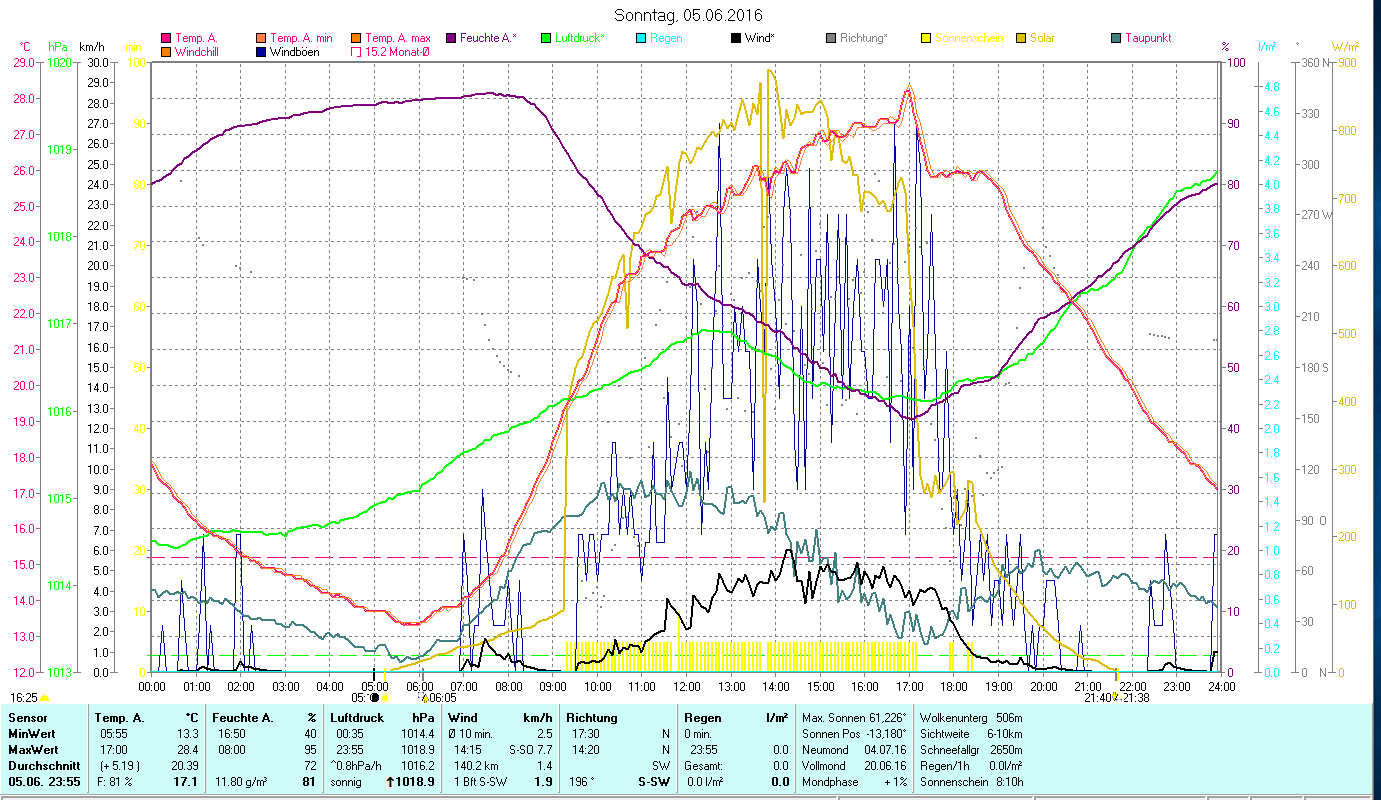This screenshot has height=800, width=1381.
Task: Click the dark blue Windböen legend square
Action: (261, 52)
